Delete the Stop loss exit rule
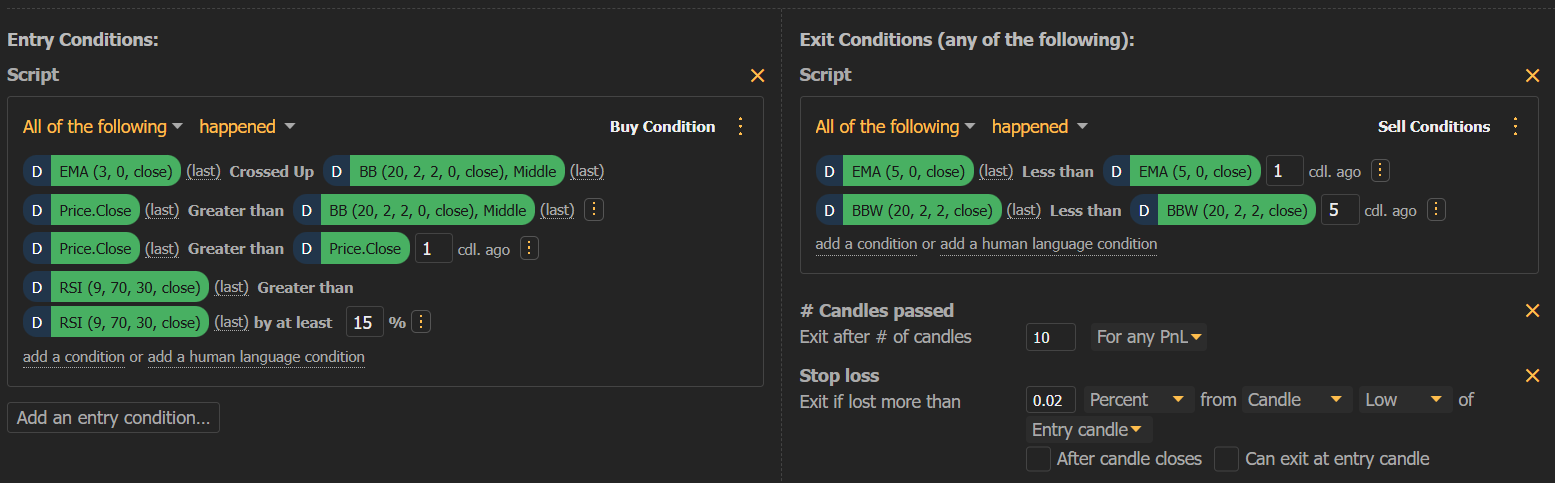This screenshot has width=1555, height=483. coord(1532,375)
